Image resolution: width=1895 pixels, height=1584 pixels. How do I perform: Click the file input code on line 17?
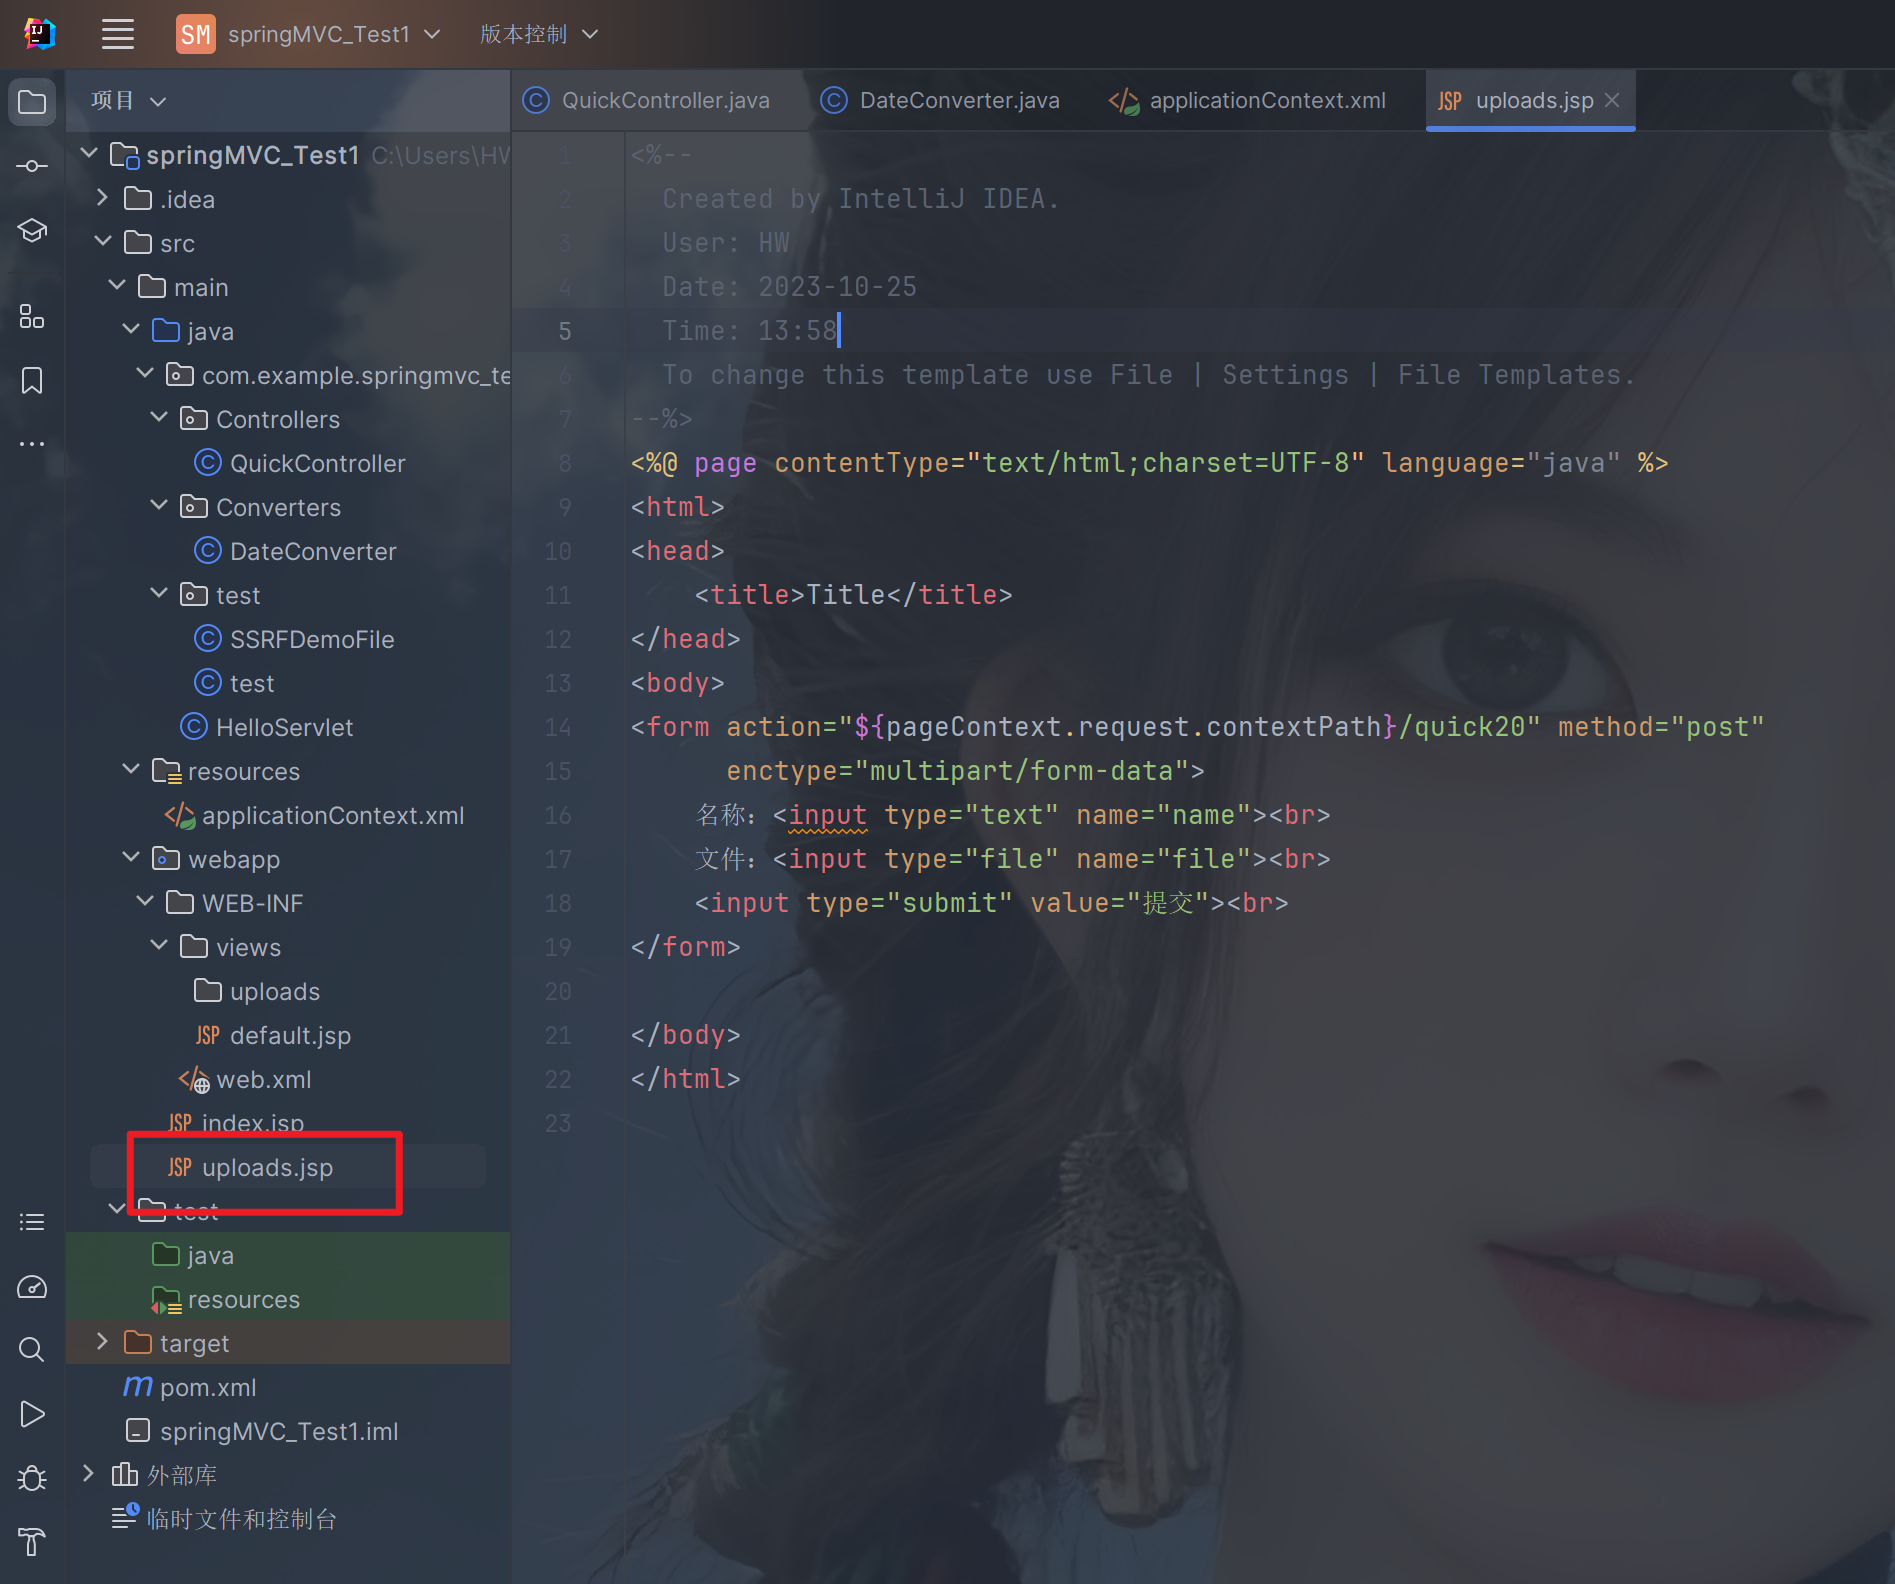pos(1052,859)
